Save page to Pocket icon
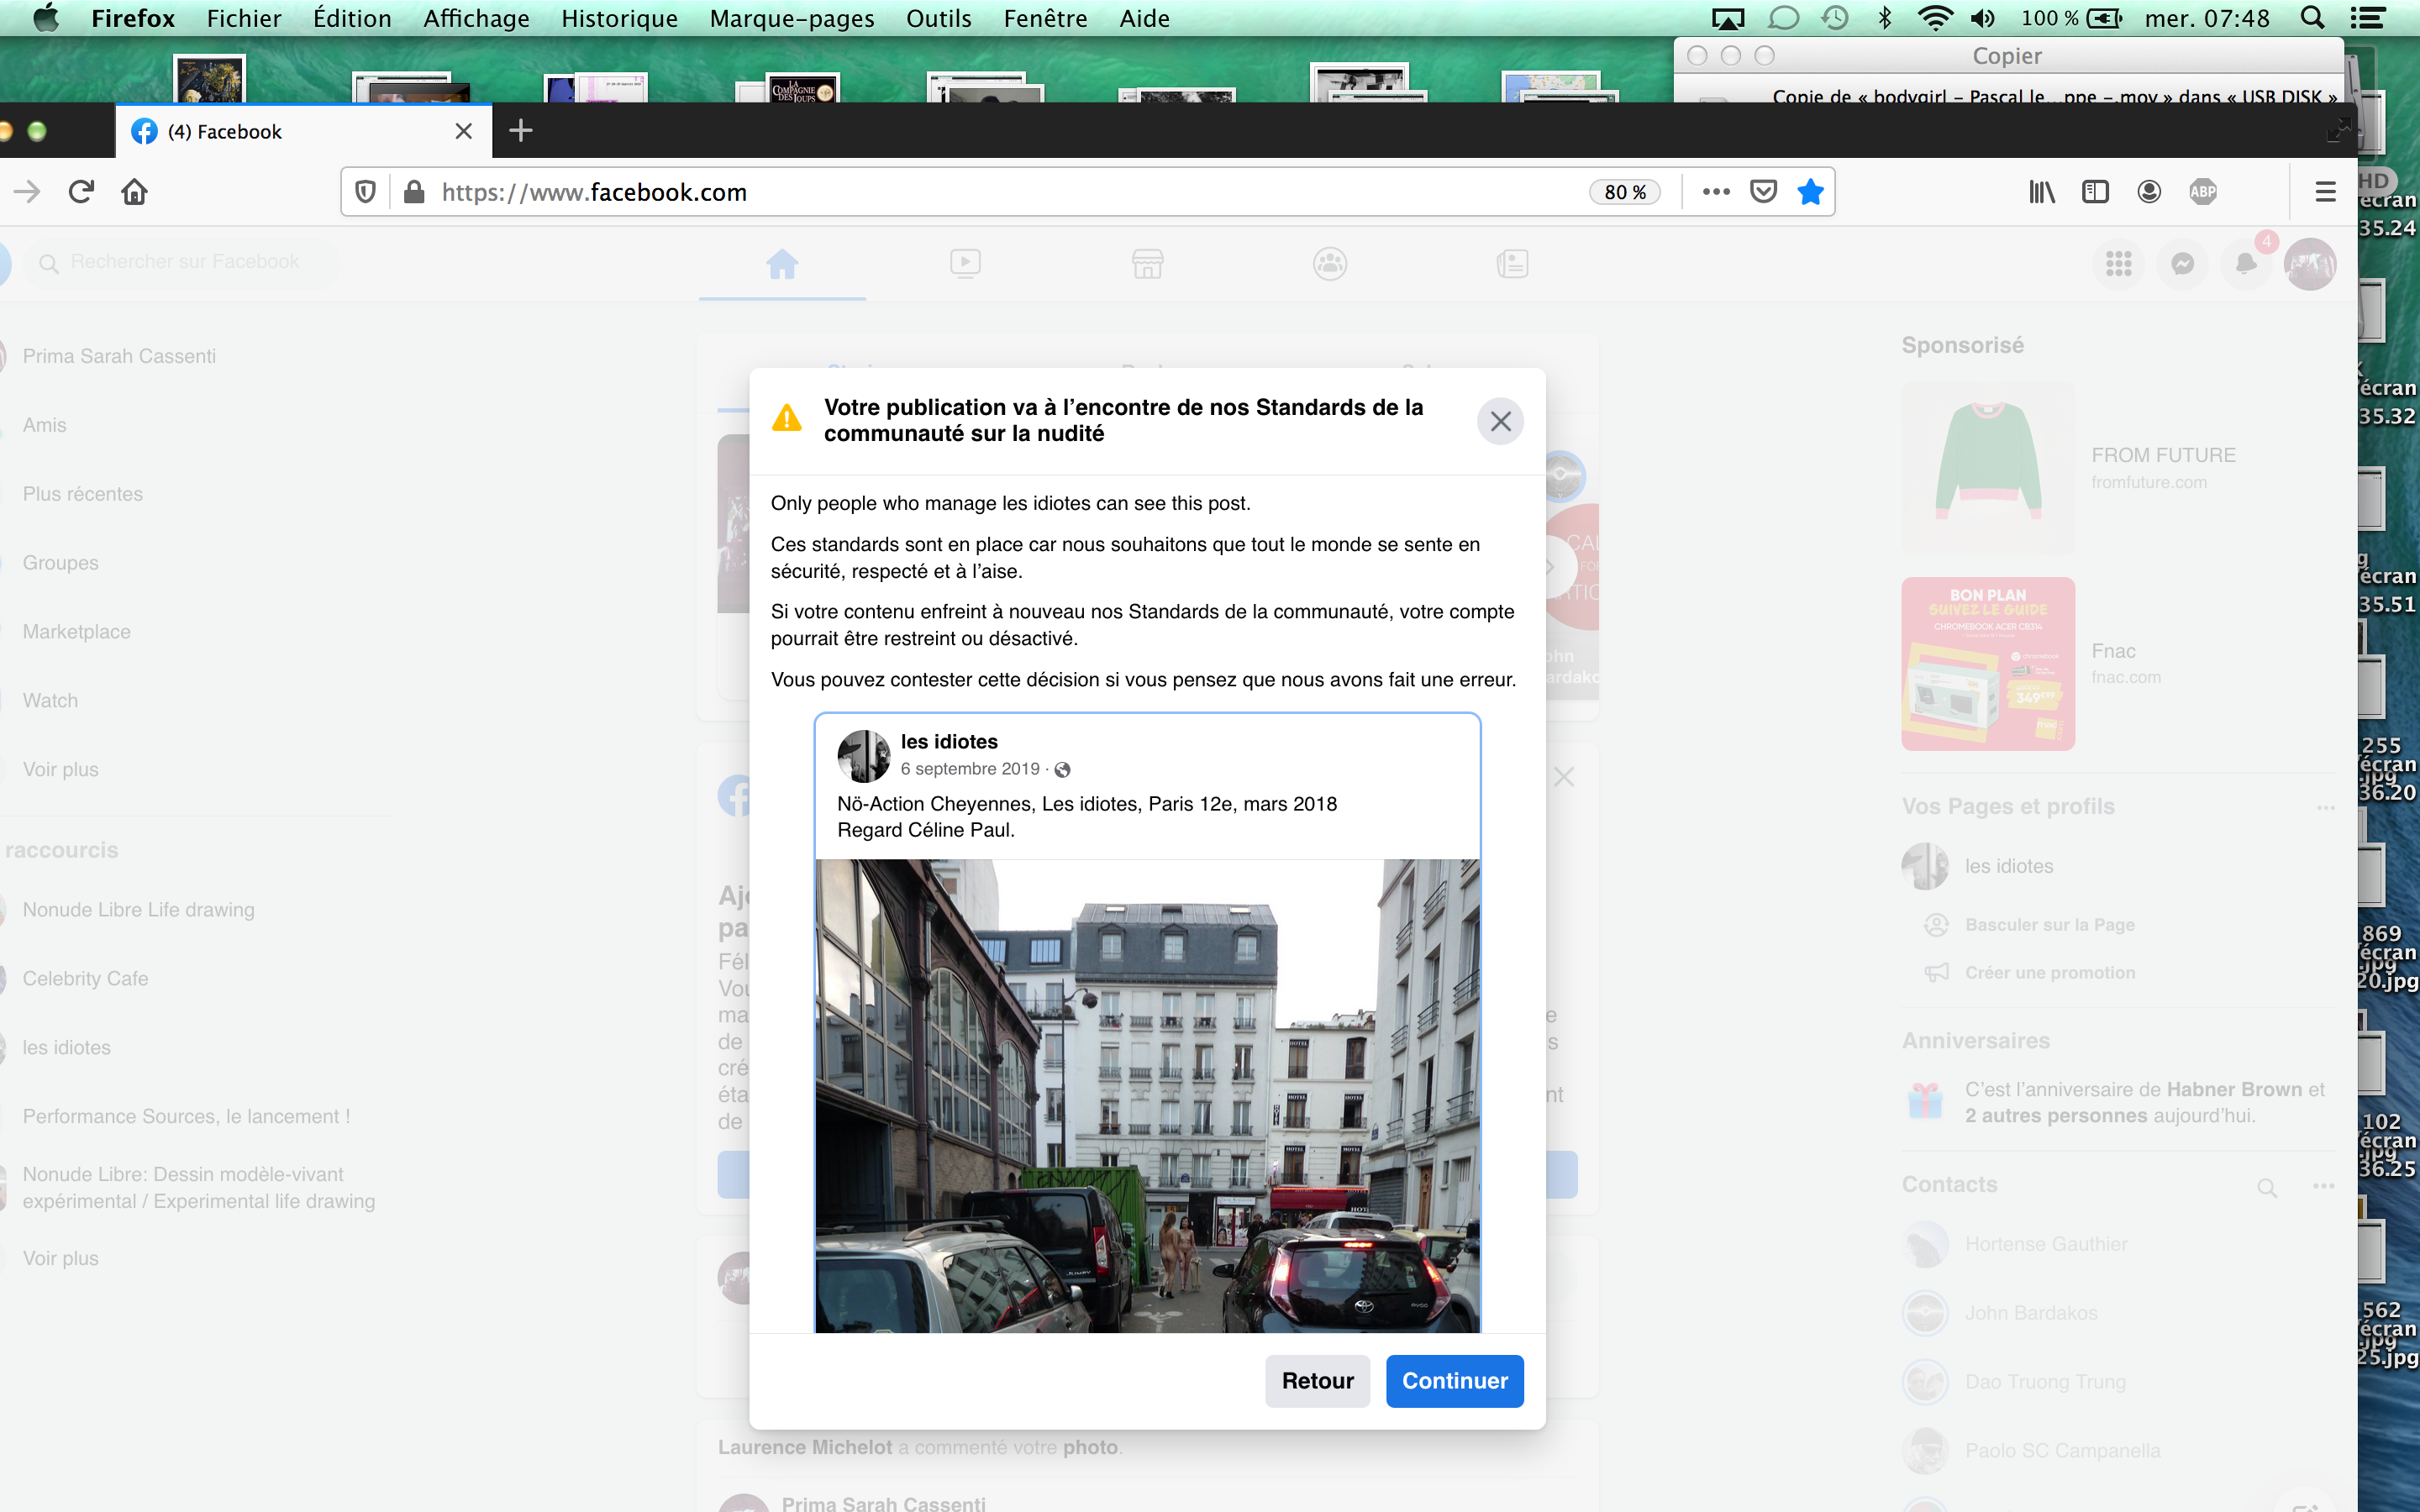Screen dimensions: 2420x1512 pos(1763,192)
